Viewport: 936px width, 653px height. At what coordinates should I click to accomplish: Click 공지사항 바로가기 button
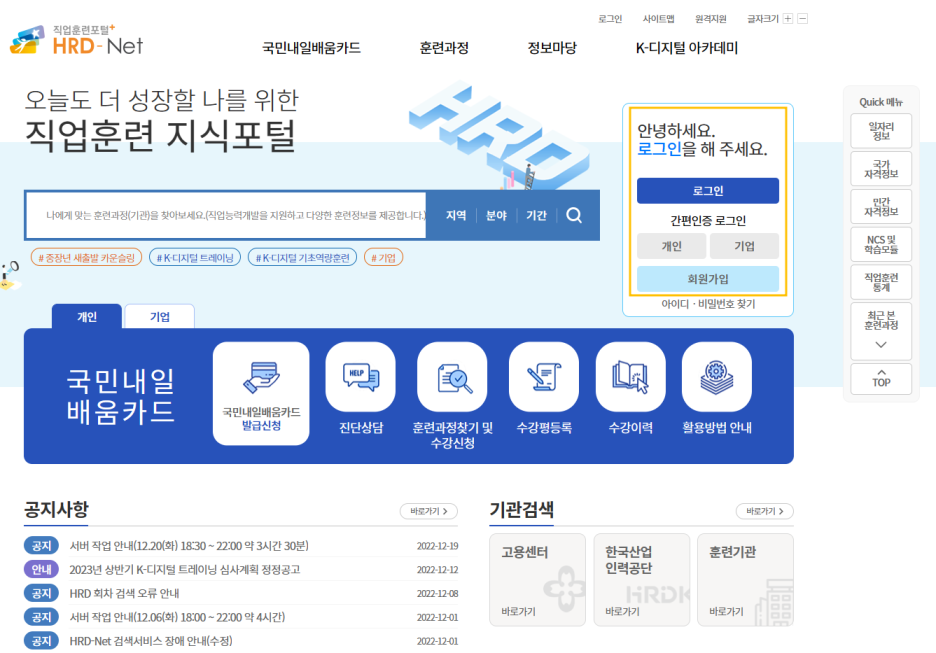429,511
